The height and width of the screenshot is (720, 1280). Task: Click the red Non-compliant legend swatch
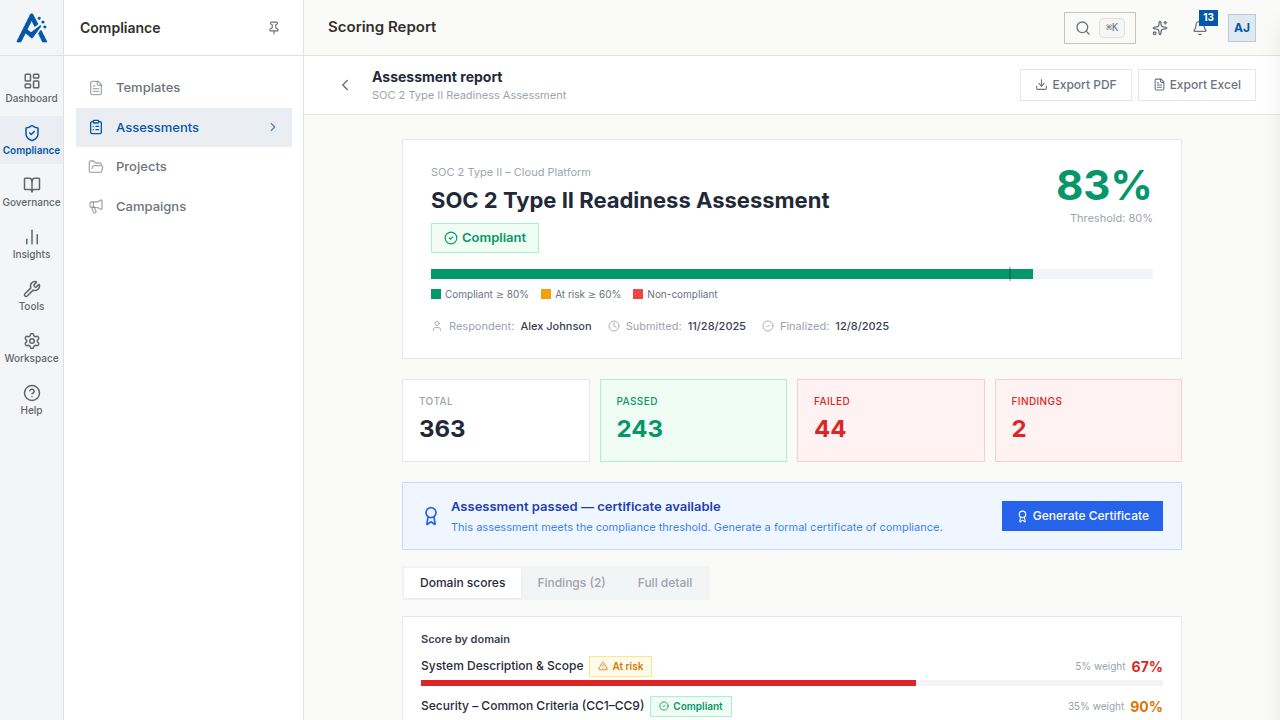pos(638,295)
